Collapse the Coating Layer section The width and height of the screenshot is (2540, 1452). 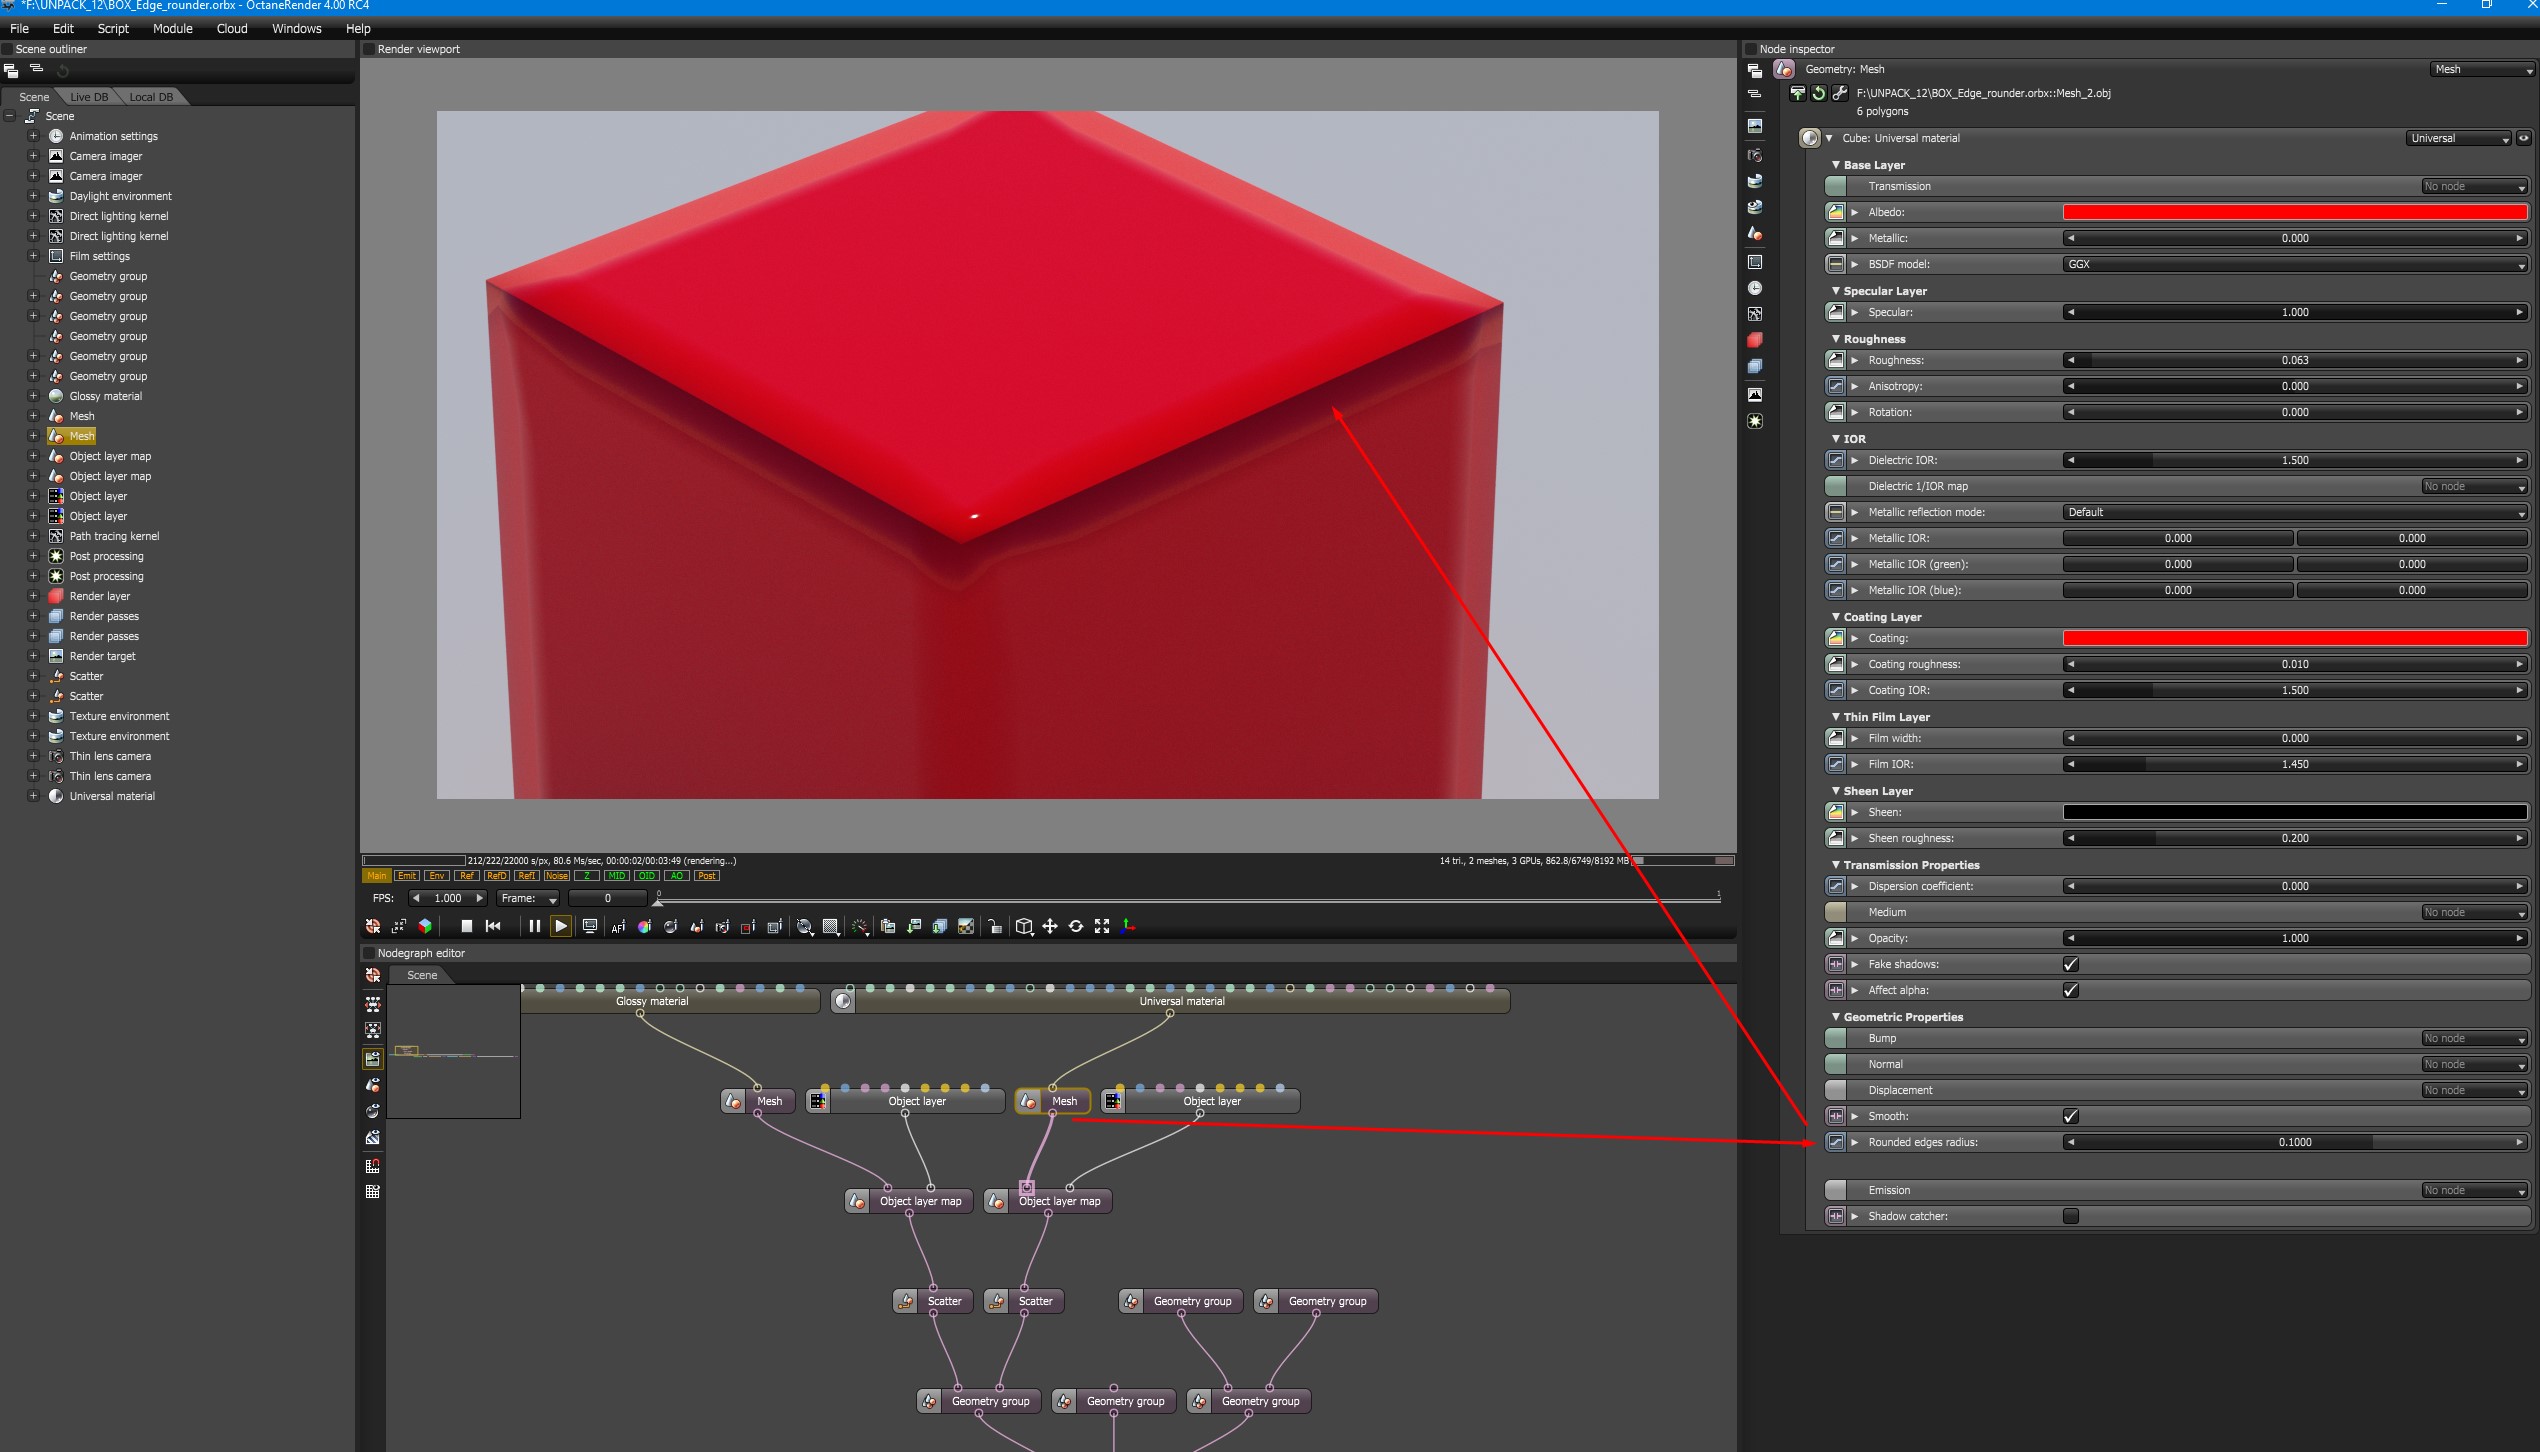click(x=1836, y=617)
